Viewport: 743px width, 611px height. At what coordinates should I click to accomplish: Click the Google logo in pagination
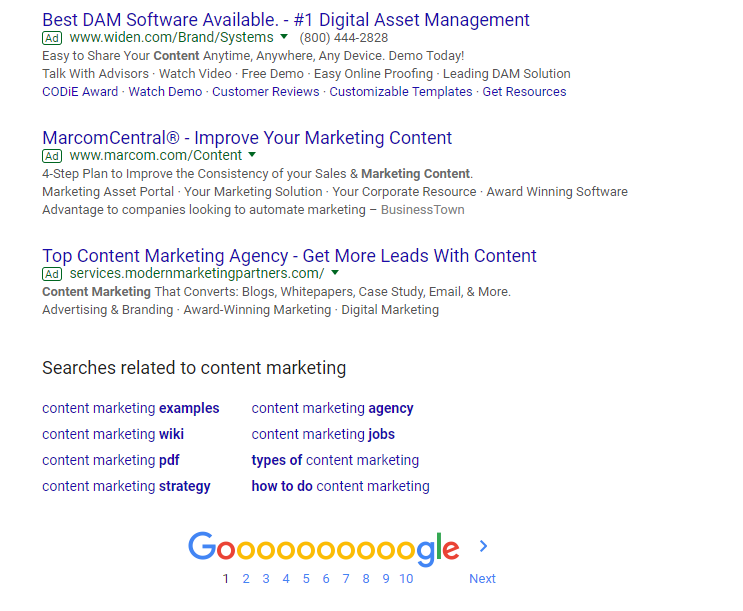[324, 549]
